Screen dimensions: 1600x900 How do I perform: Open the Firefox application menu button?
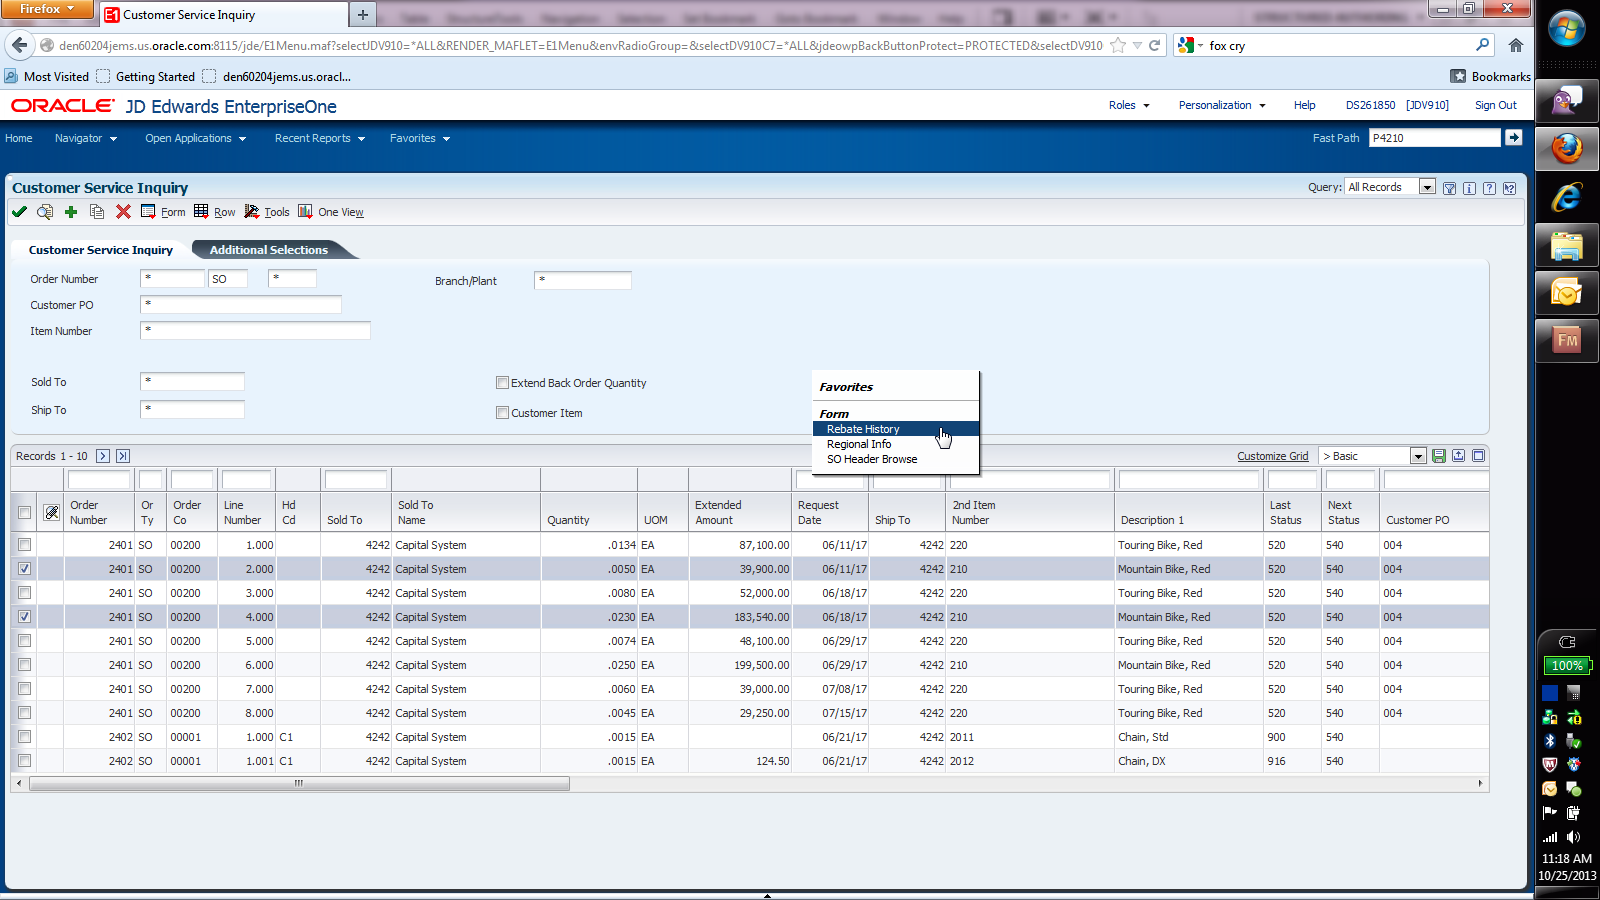coord(47,9)
